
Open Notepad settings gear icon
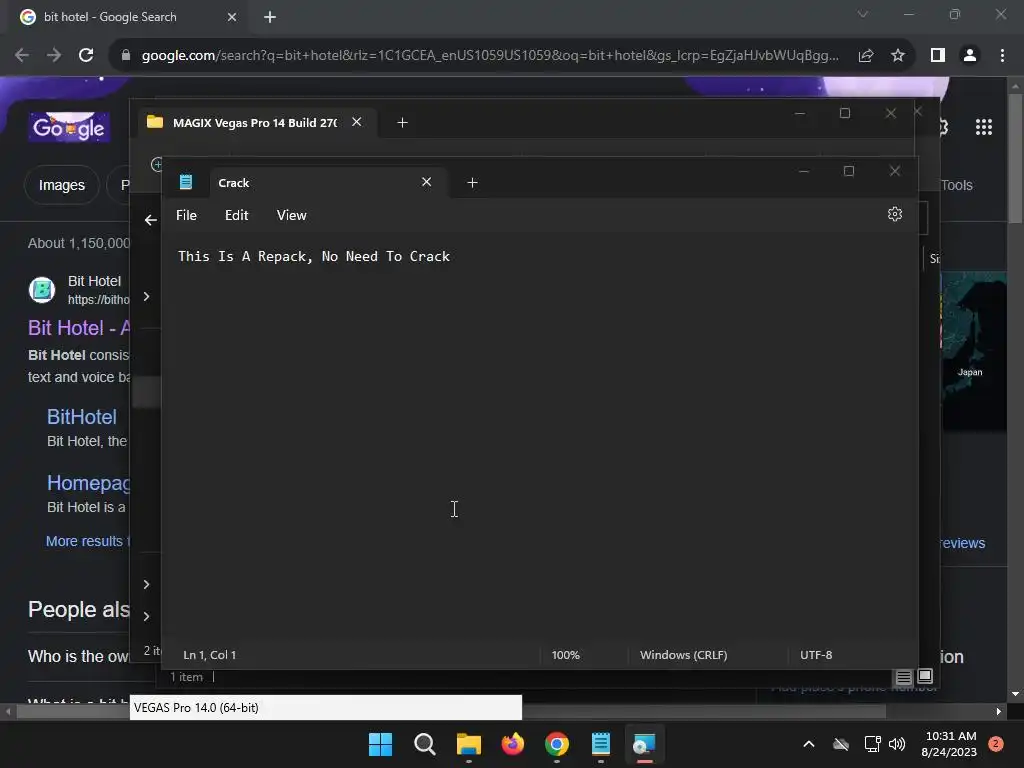pyautogui.click(x=895, y=214)
